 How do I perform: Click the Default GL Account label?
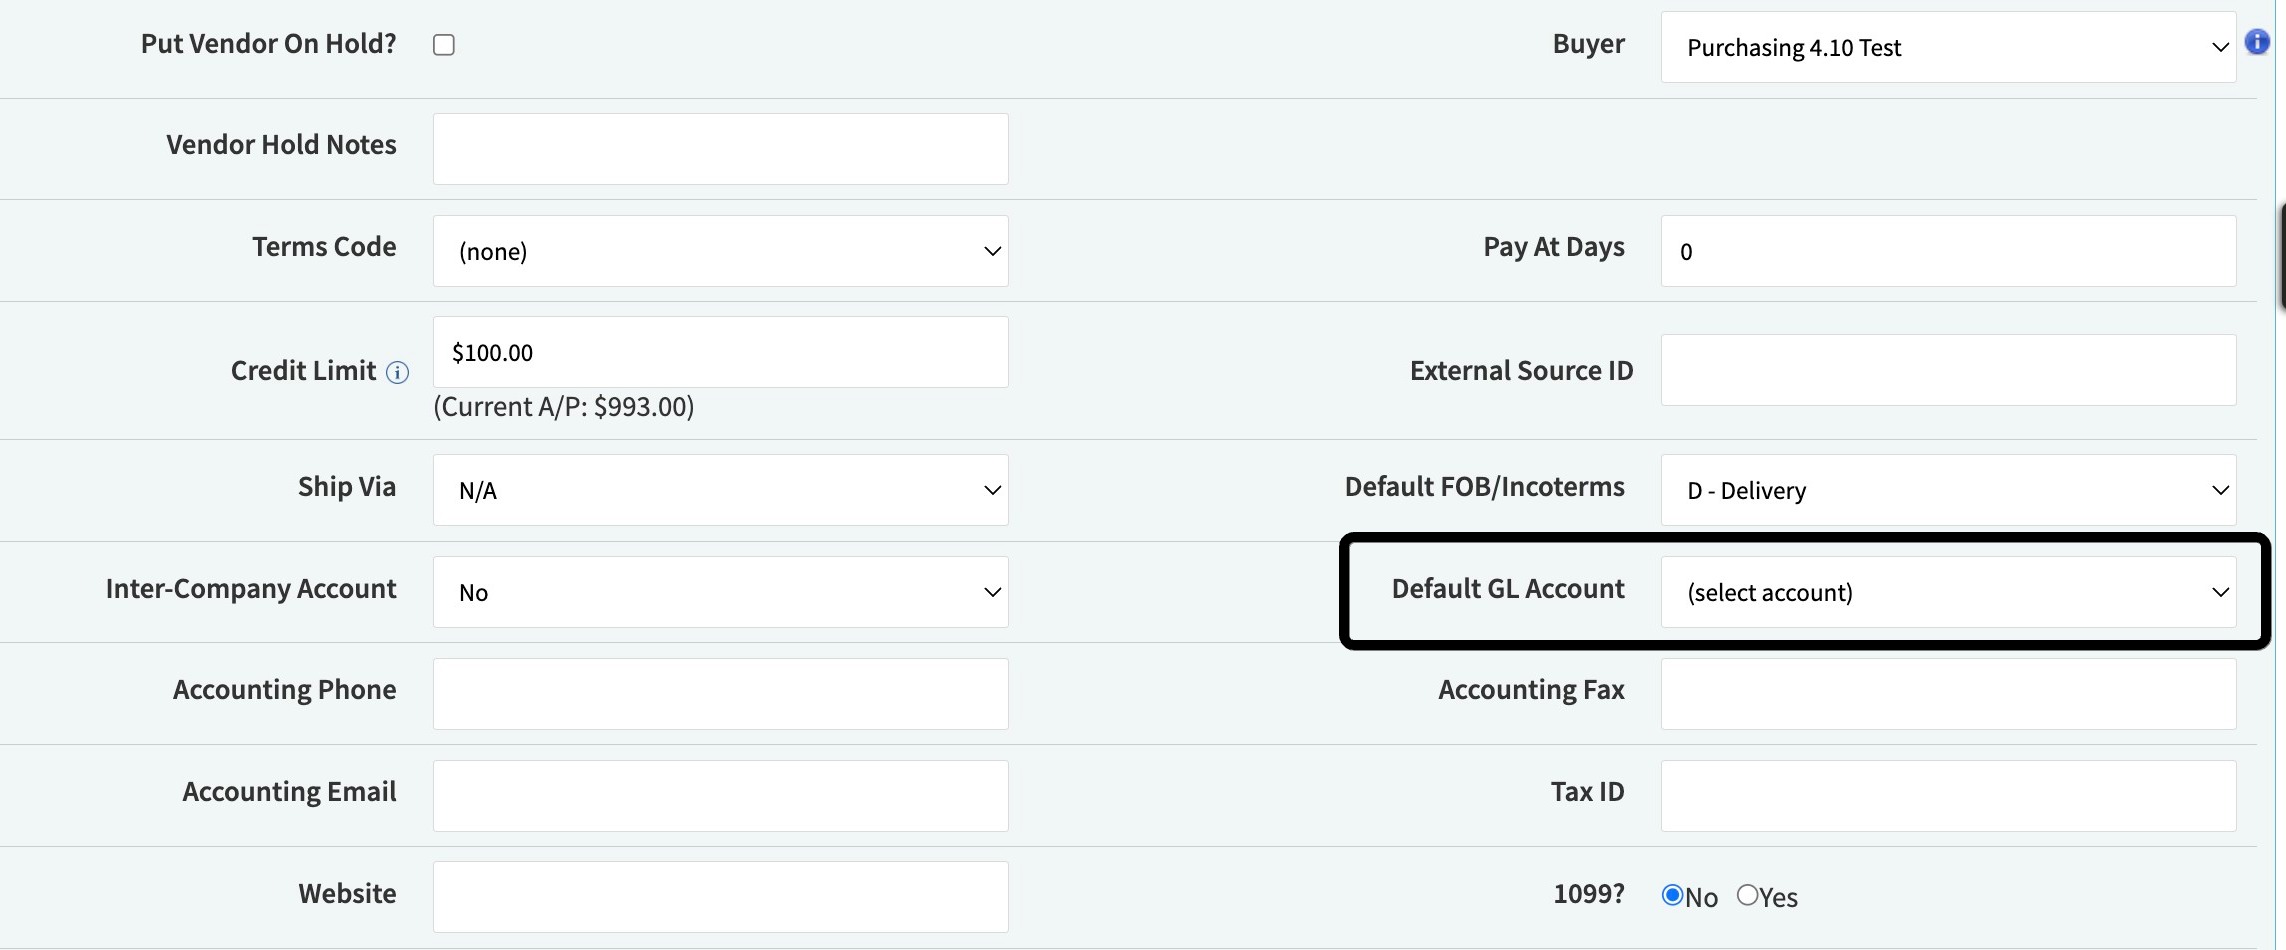pyautogui.click(x=1508, y=589)
